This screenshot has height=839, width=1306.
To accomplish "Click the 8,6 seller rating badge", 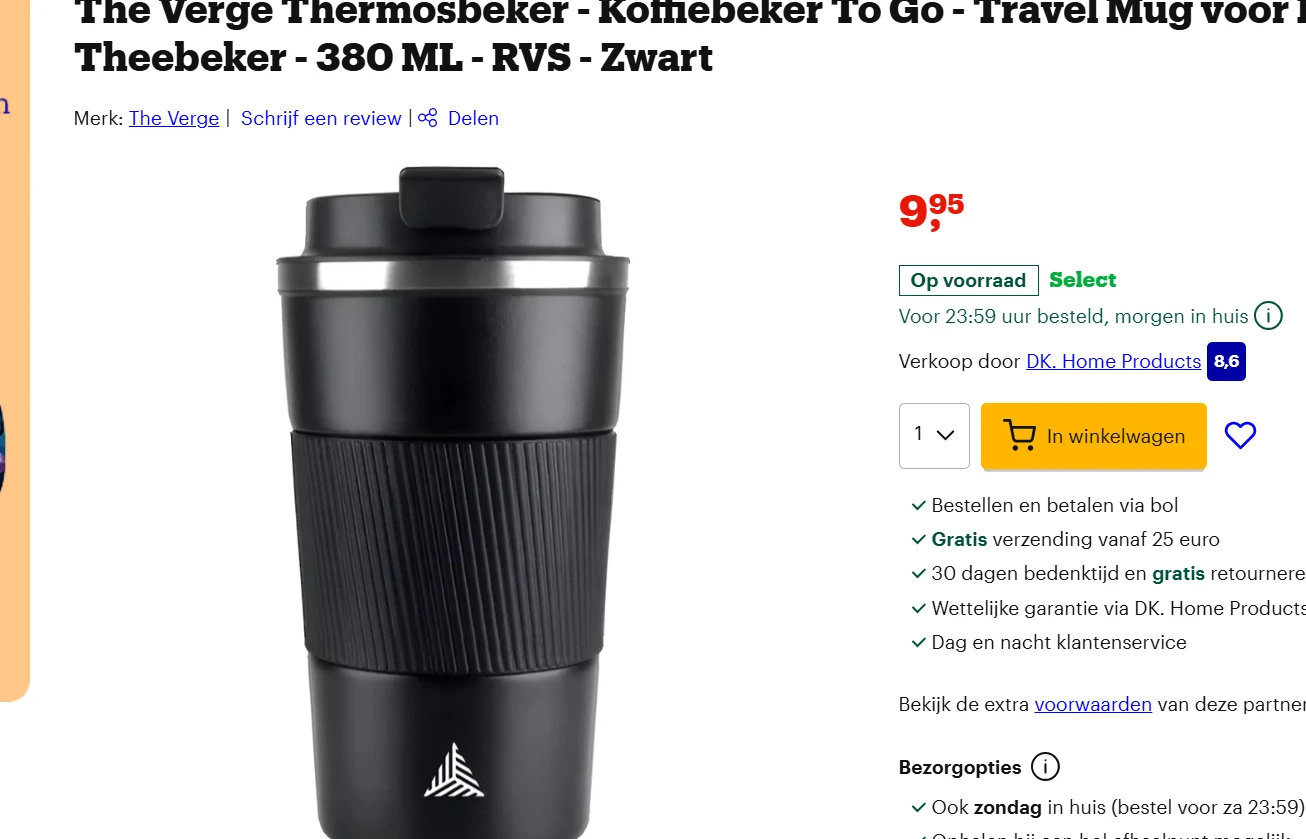I will point(1226,361).
